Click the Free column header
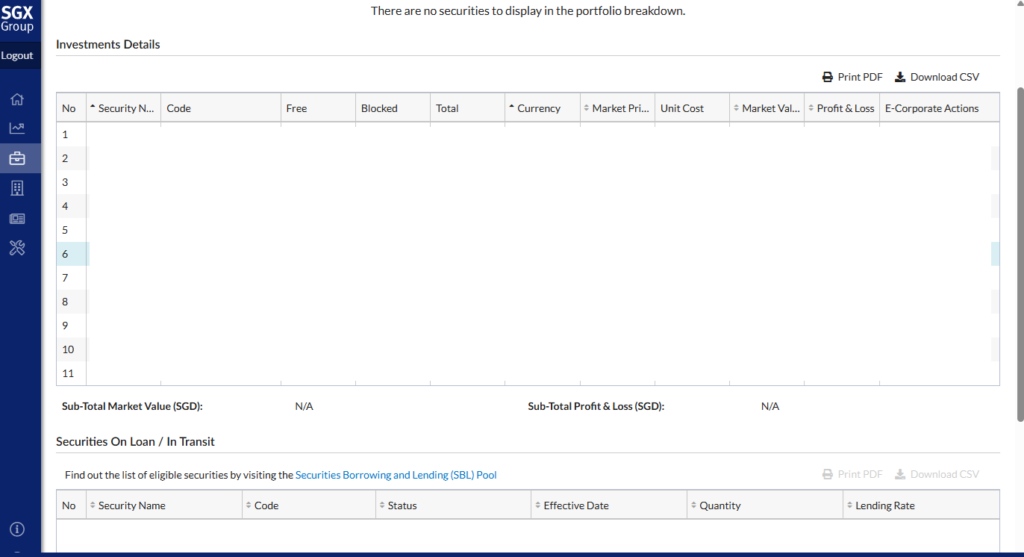The image size is (1024, 557). click(x=318, y=108)
